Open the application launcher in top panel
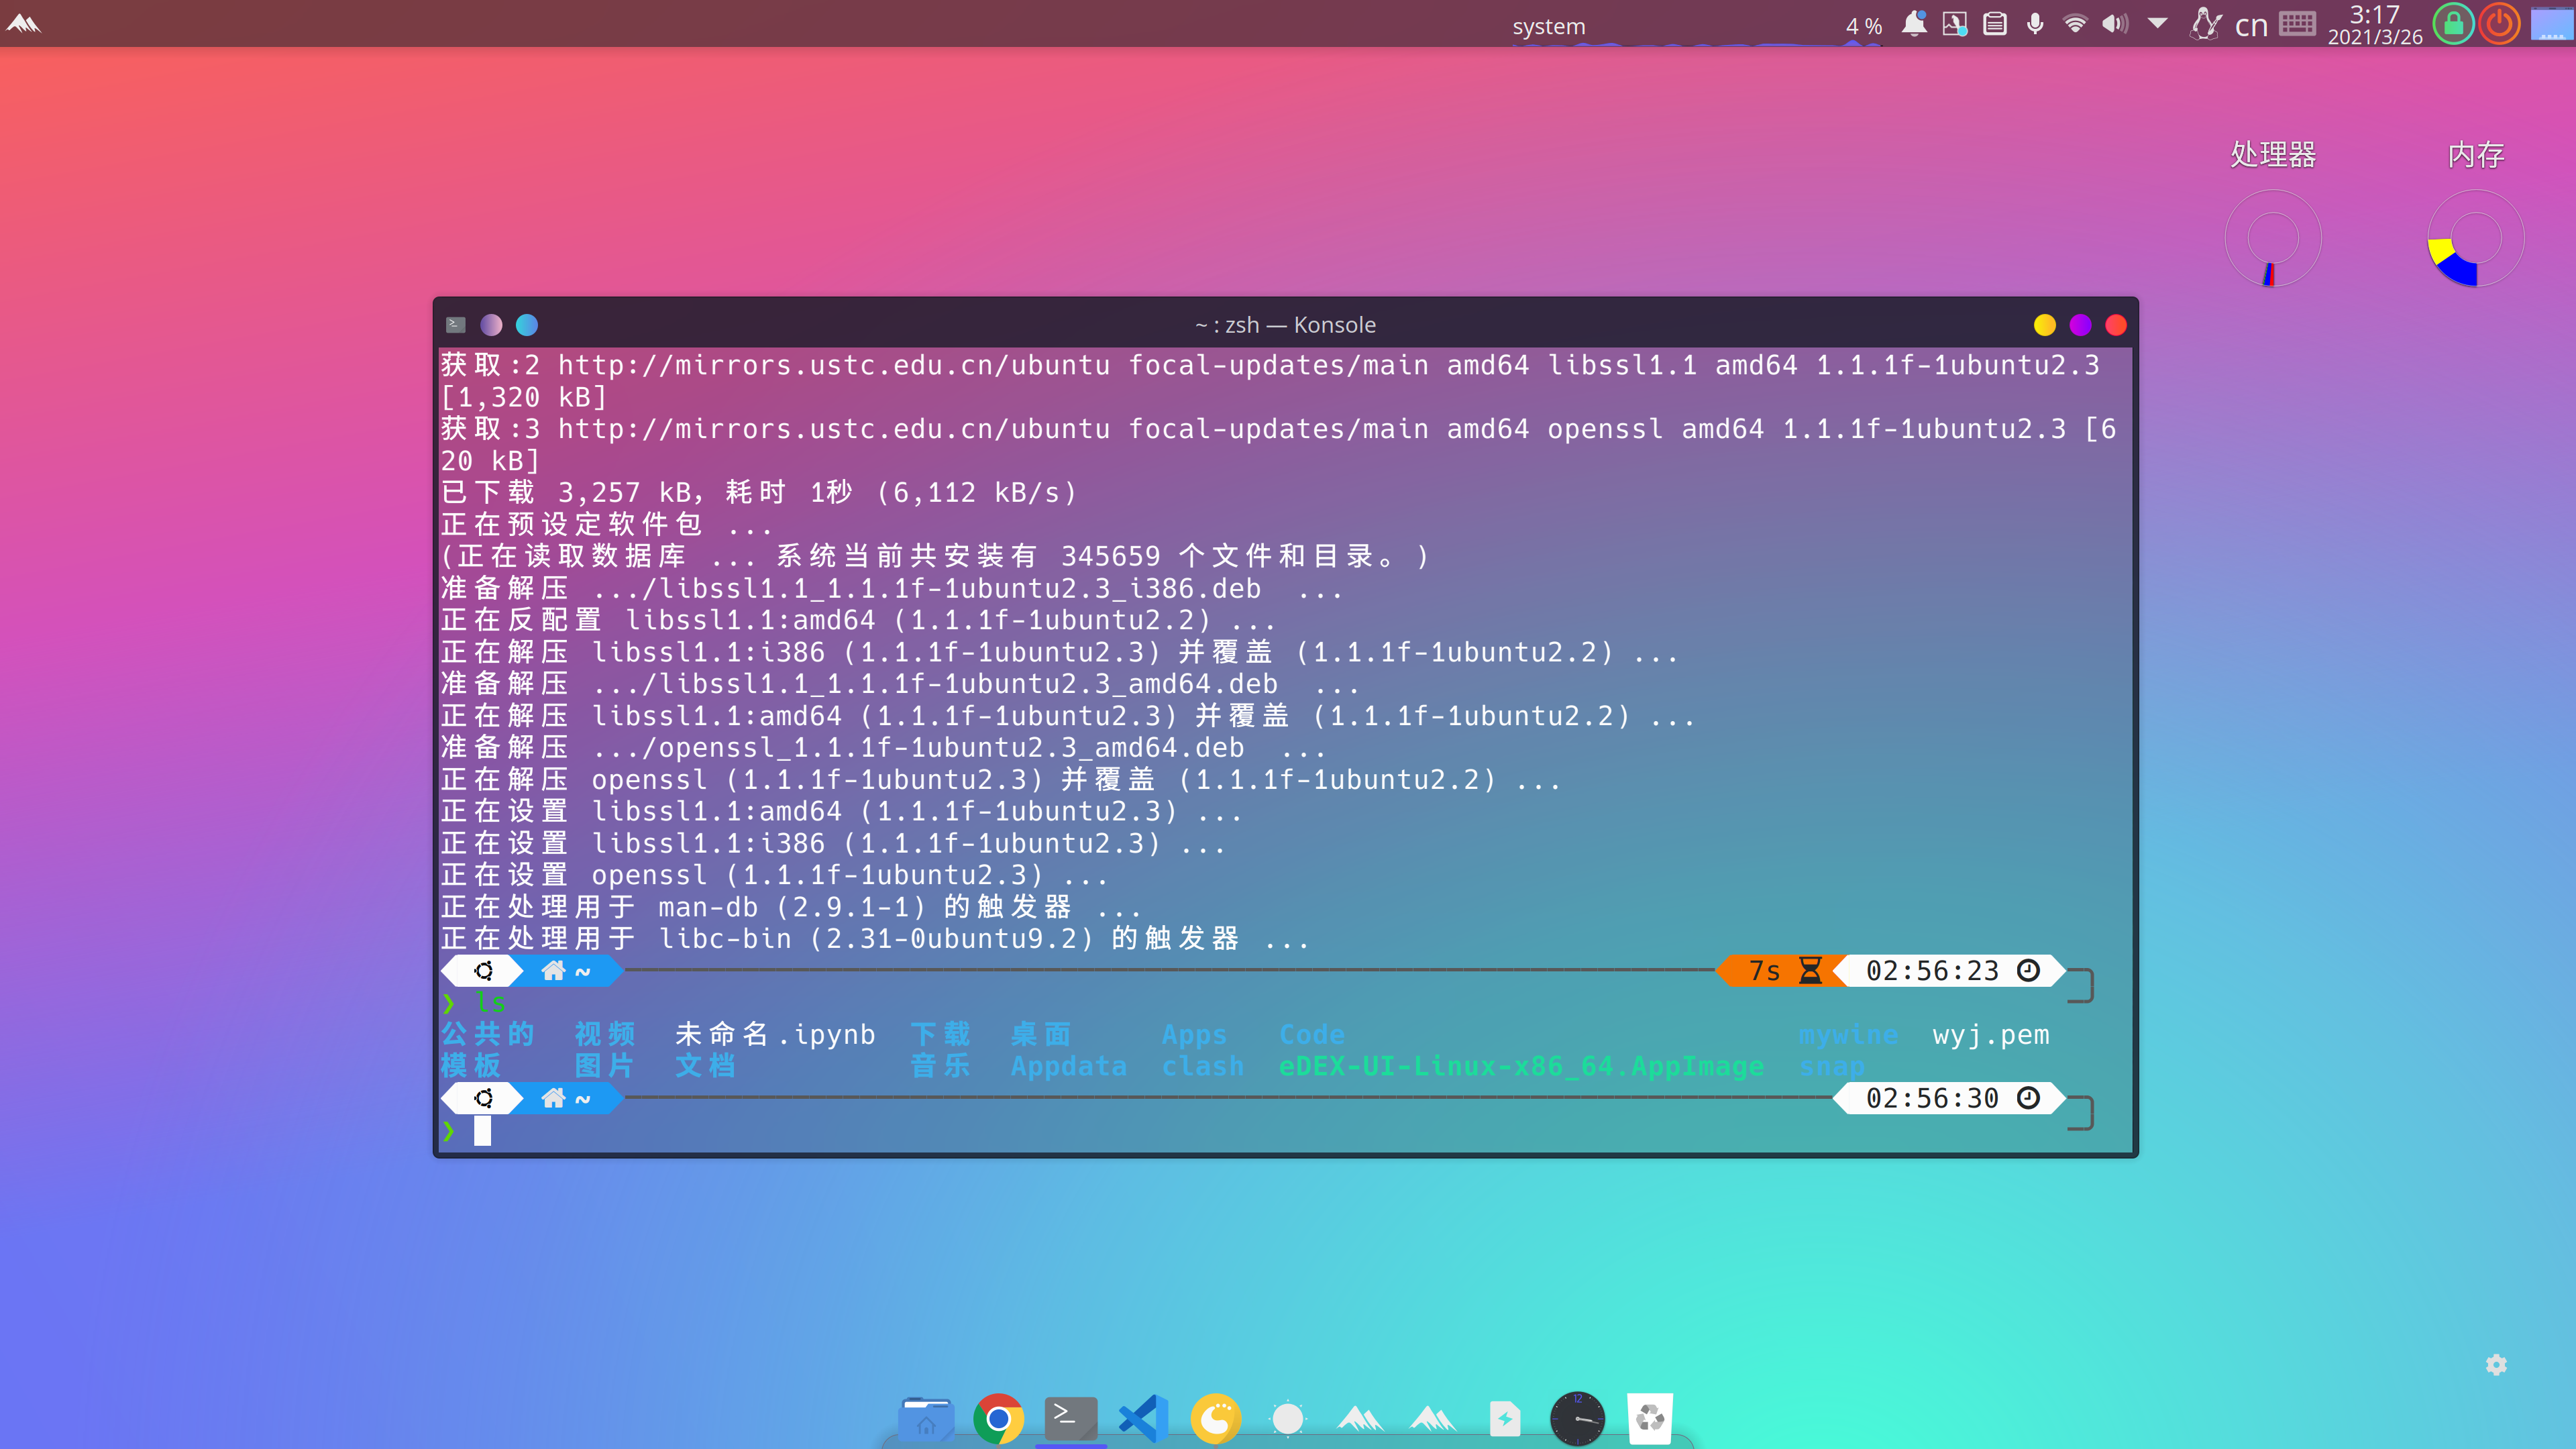The image size is (2576, 1449). (23, 23)
